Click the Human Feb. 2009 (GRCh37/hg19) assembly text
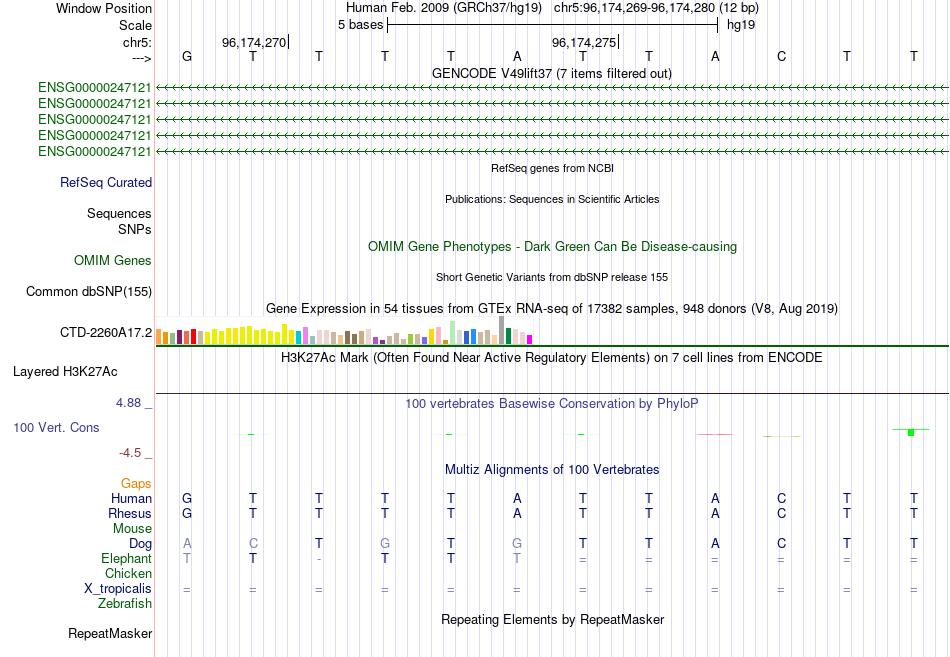This screenshot has width=950, height=657. click(x=443, y=8)
